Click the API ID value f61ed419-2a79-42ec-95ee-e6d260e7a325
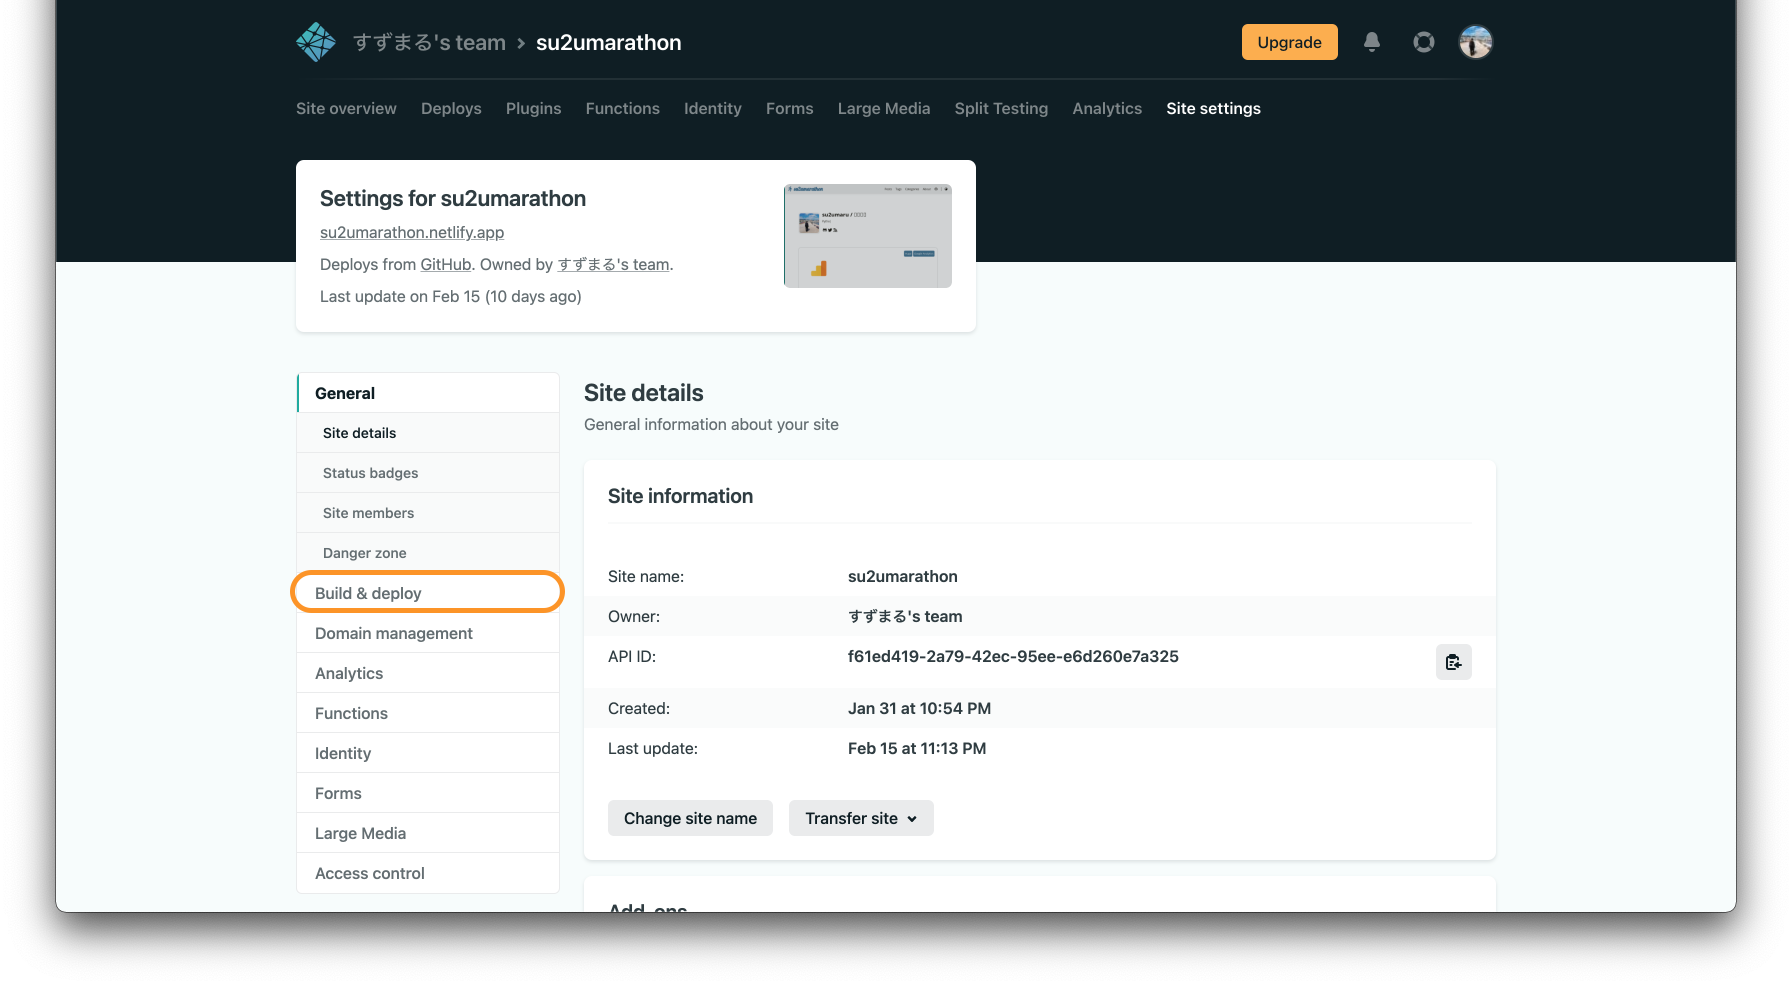 pos(1013,656)
